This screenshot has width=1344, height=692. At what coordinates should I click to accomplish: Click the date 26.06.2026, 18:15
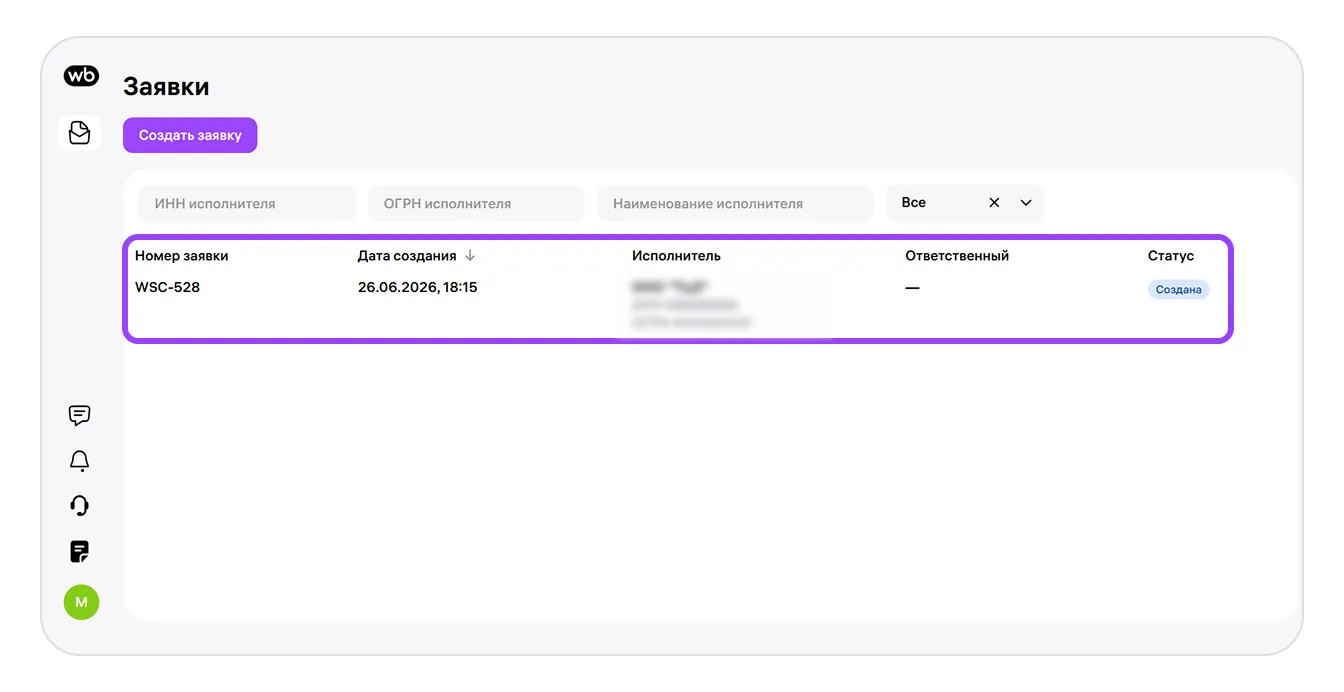pos(418,287)
